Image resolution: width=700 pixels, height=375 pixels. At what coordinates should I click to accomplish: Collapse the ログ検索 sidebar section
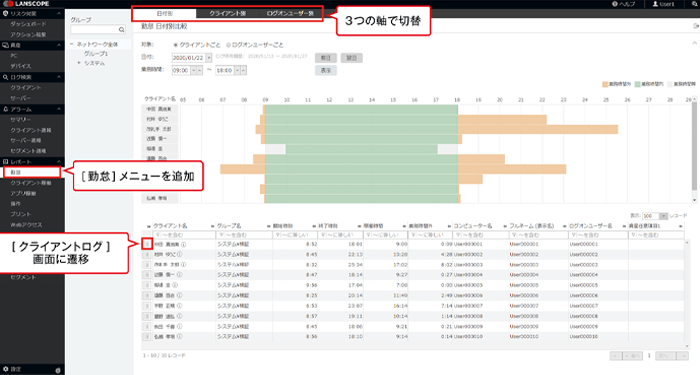click(58, 77)
